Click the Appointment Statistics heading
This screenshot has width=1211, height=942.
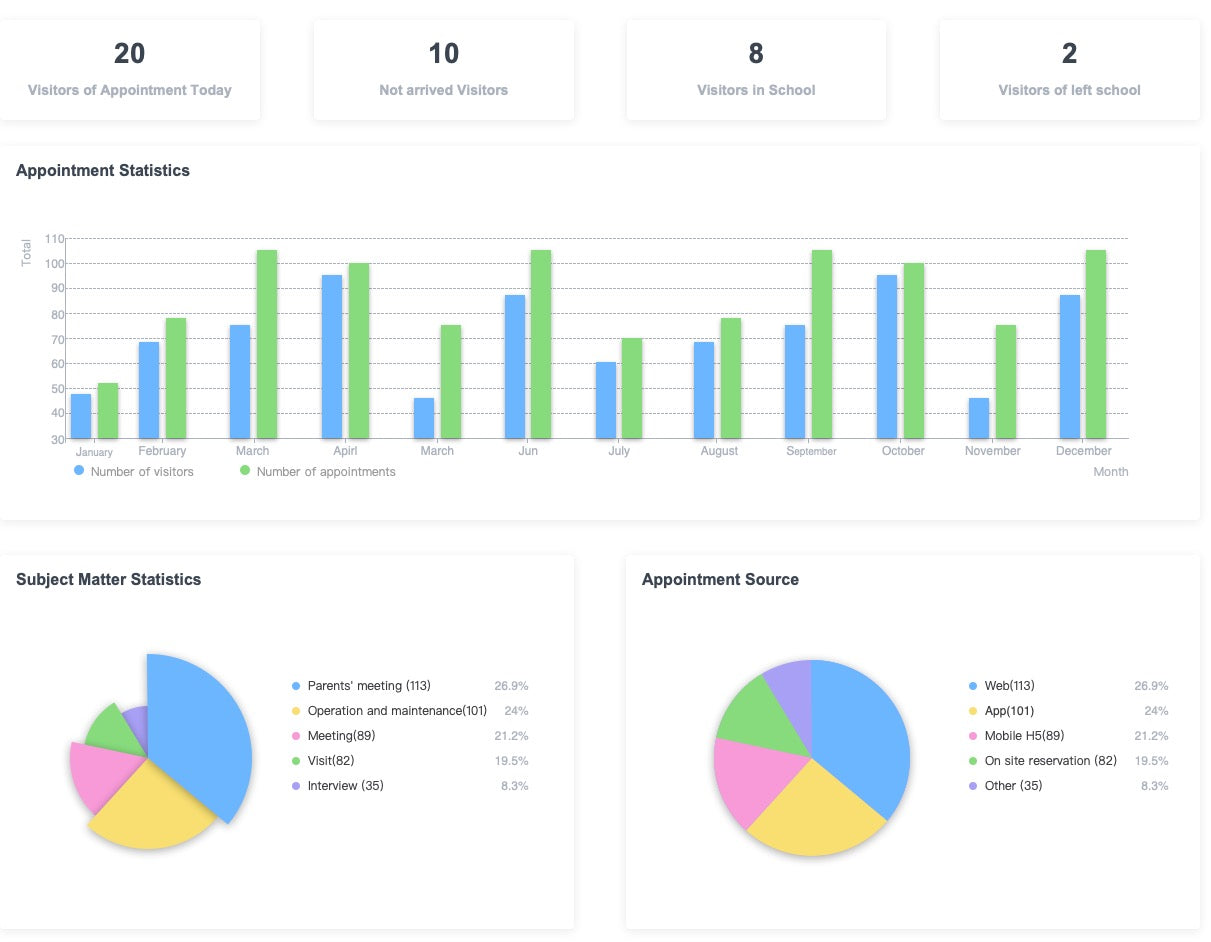pos(103,171)
